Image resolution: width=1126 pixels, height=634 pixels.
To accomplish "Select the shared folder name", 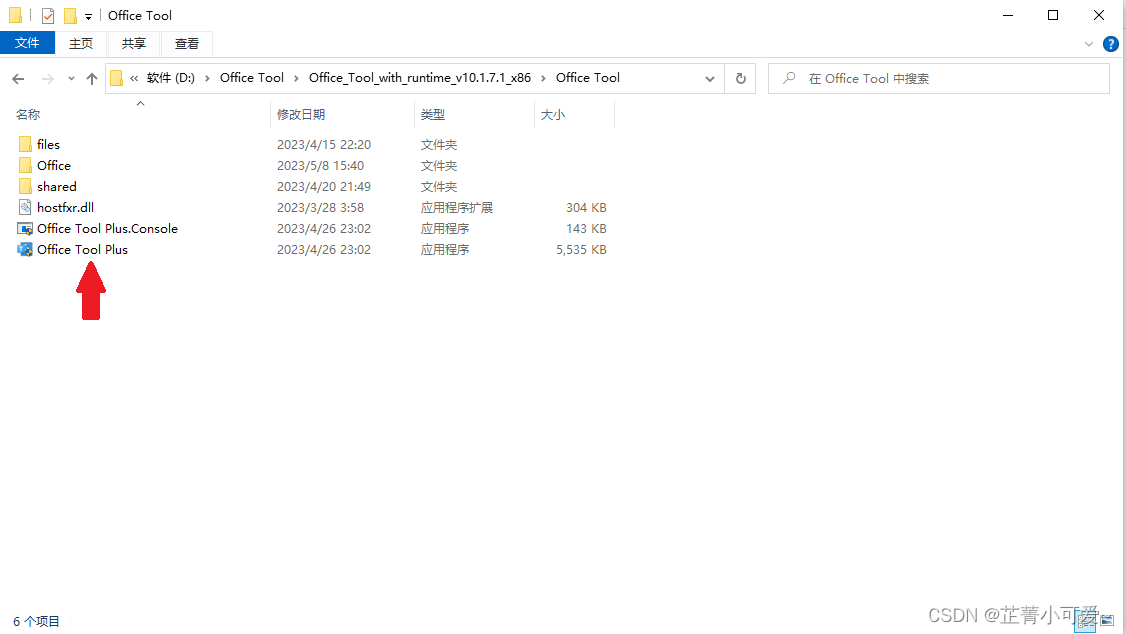I will tap(57, 187).
